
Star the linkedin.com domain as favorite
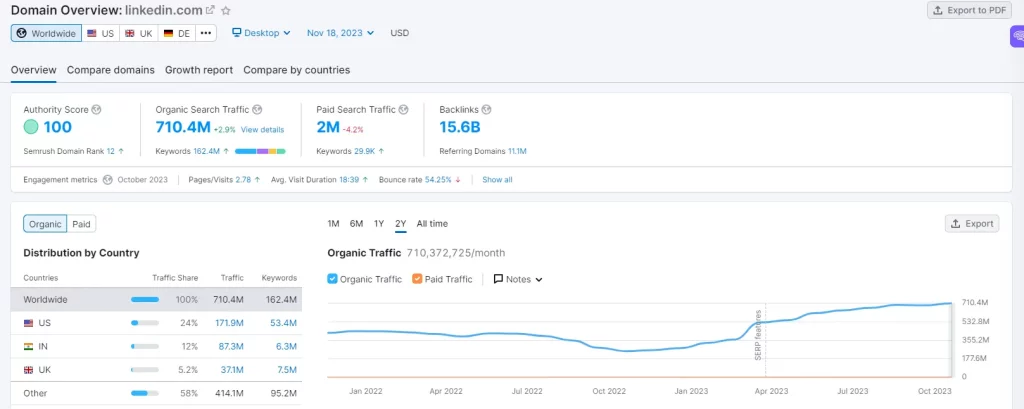click(x=226, y=10)
